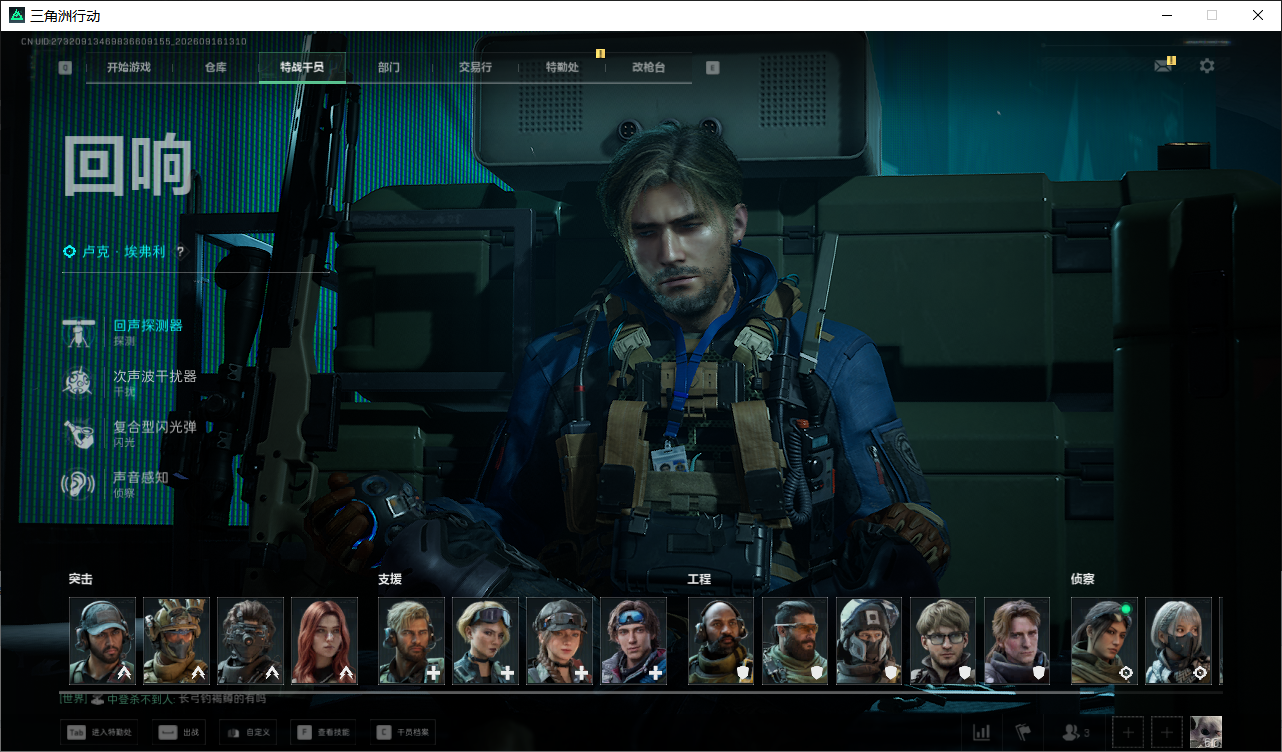Viewport: 1282px width, 752px height.
Task: Add teammate via plus slot beside friends icon
Action: (1128, 732)
